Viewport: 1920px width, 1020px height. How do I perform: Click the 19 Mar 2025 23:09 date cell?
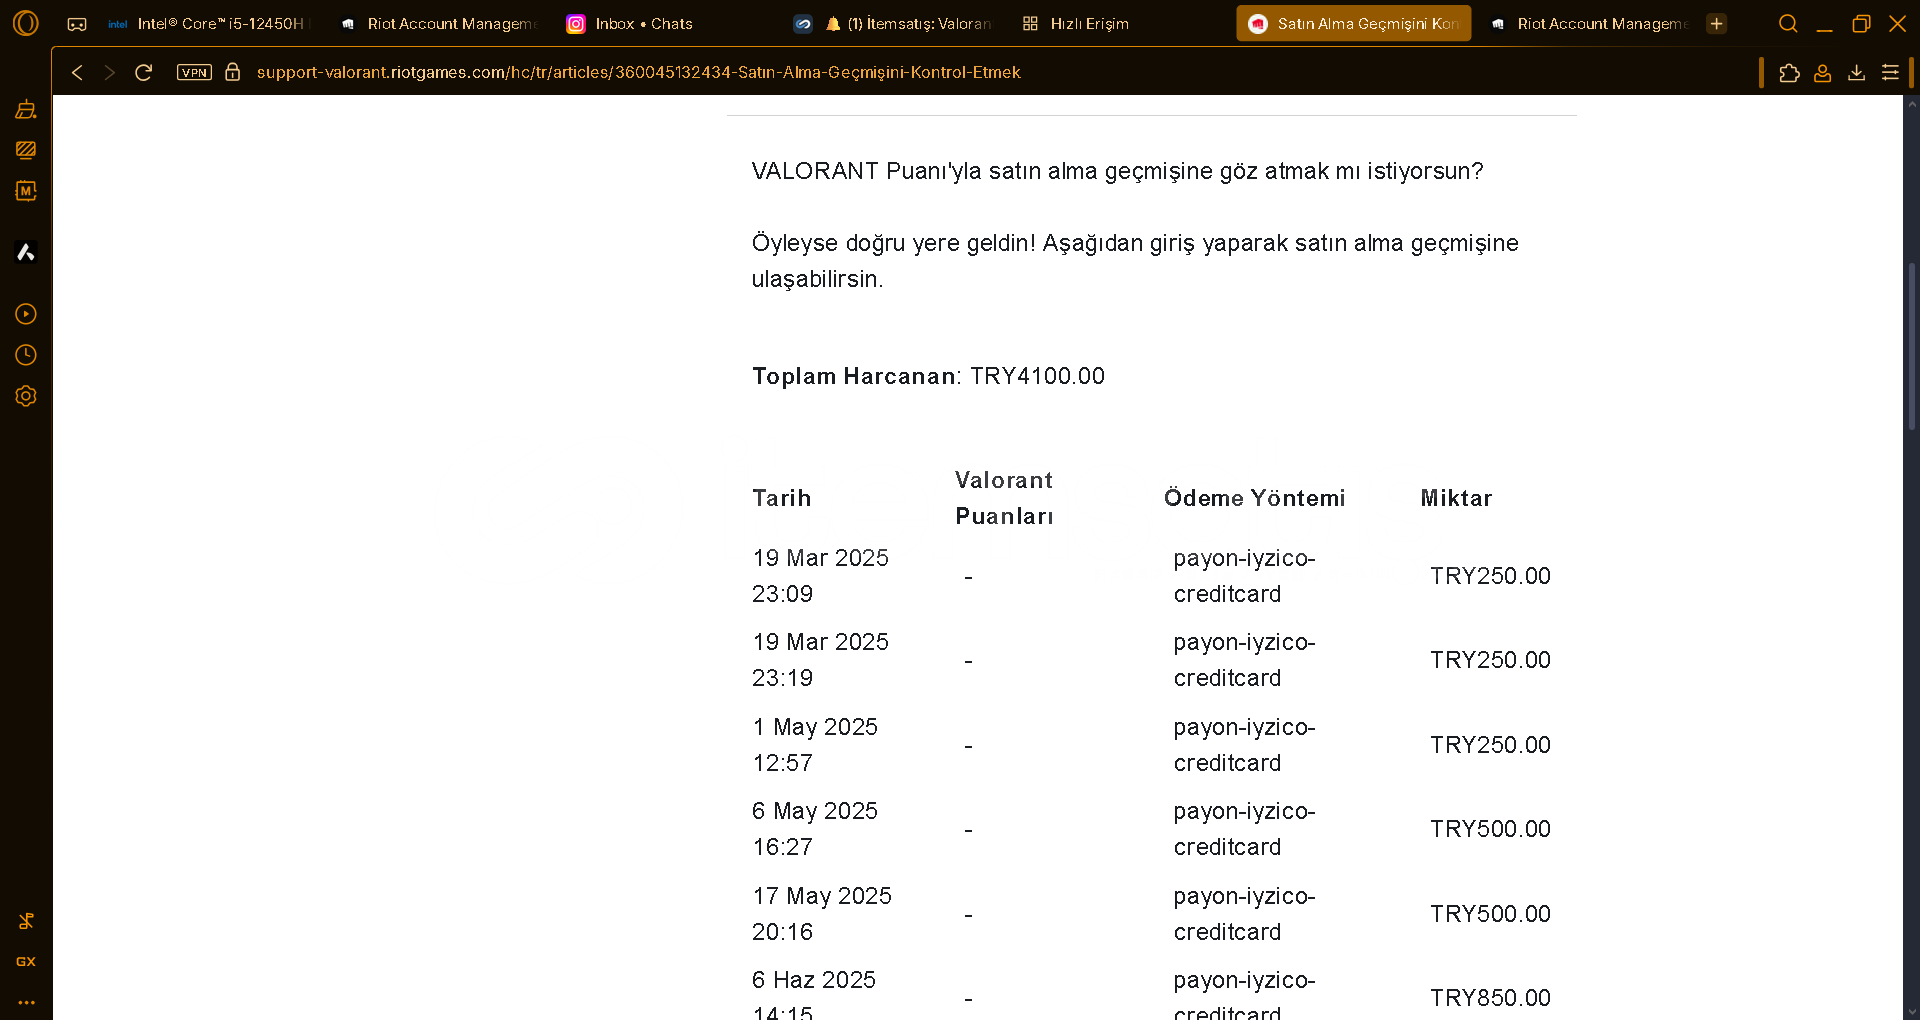(x=820, y=576)
